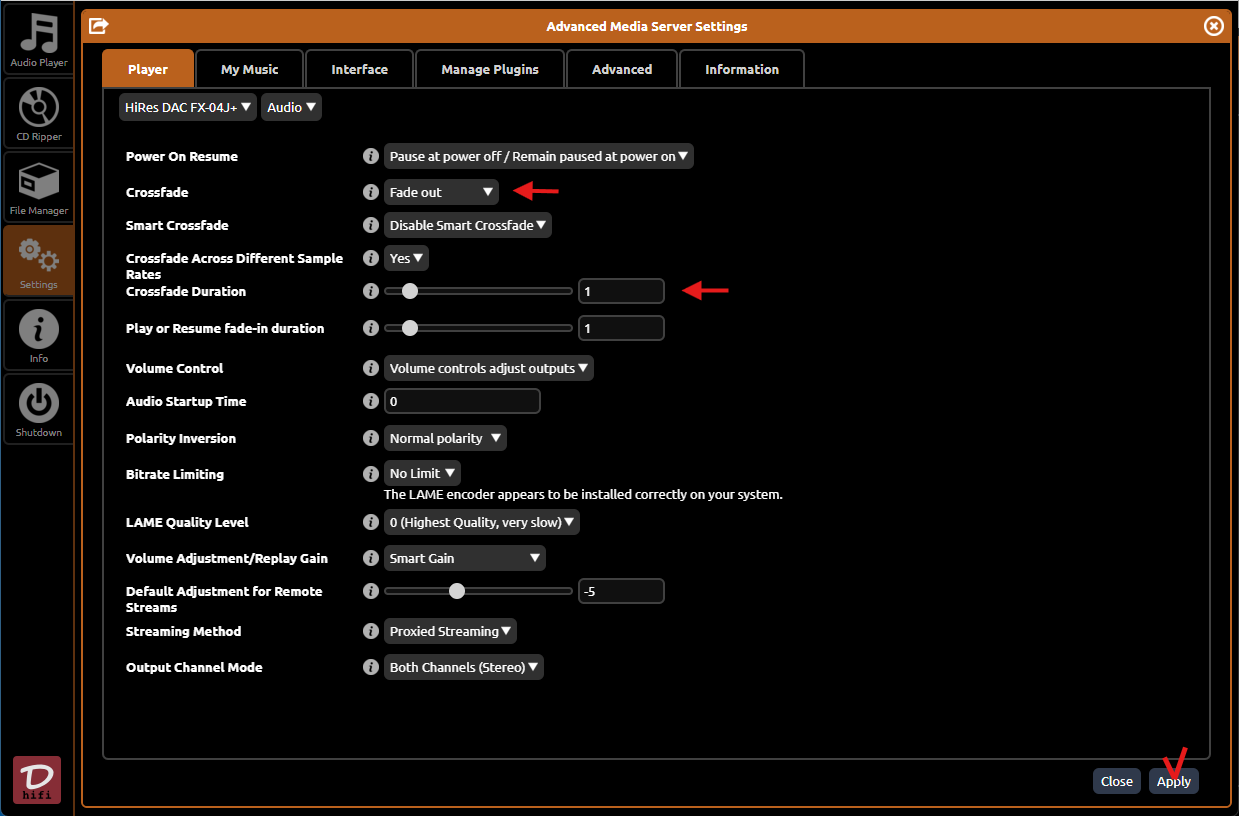
Task: Click the Crossfade Duration slider handle
Action: [409, 291]
